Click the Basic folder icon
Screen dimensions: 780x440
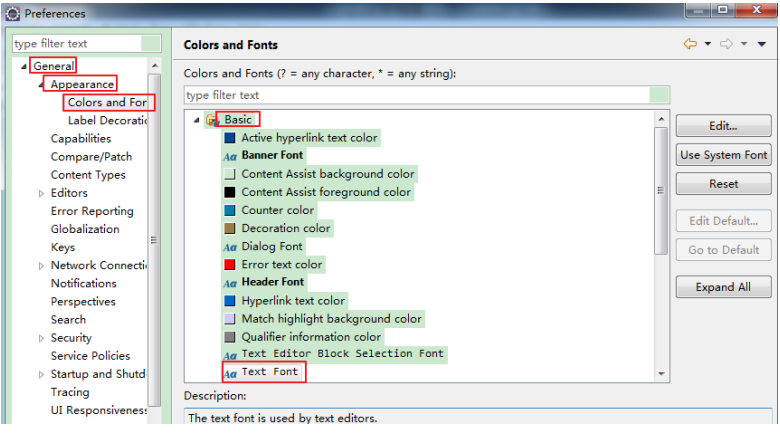[212, 120]
